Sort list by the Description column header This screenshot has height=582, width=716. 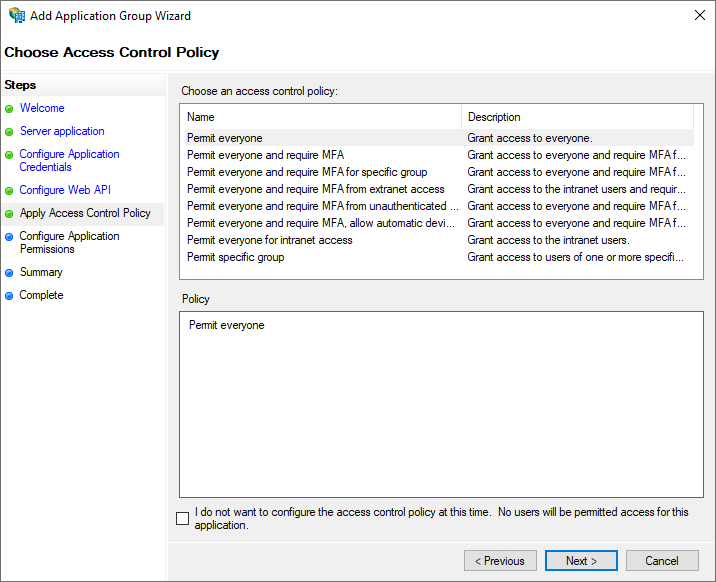click(575, 117)
